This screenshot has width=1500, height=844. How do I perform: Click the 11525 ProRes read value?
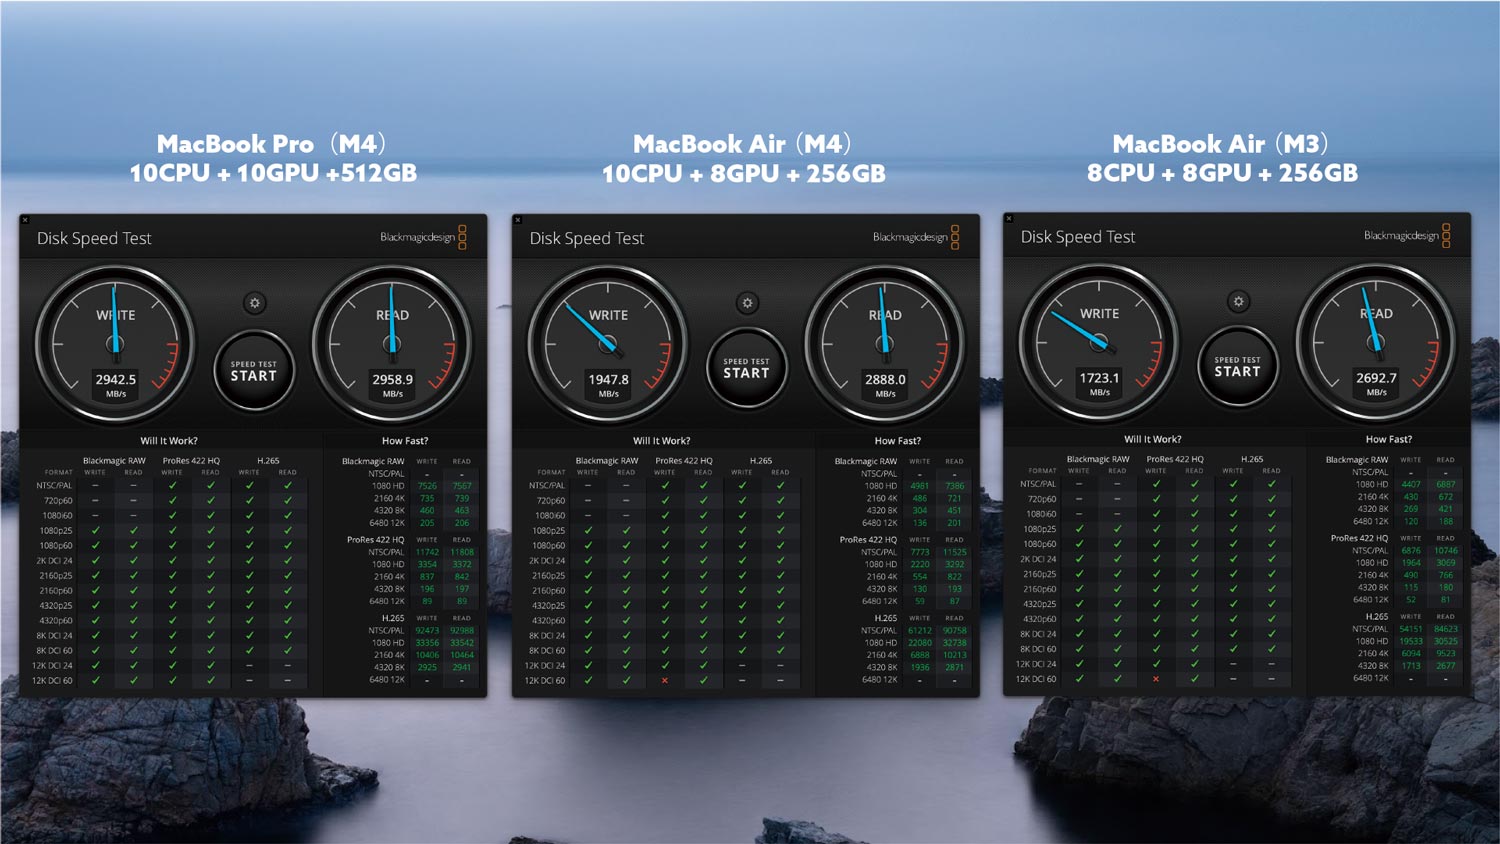(x=955, y=552)
